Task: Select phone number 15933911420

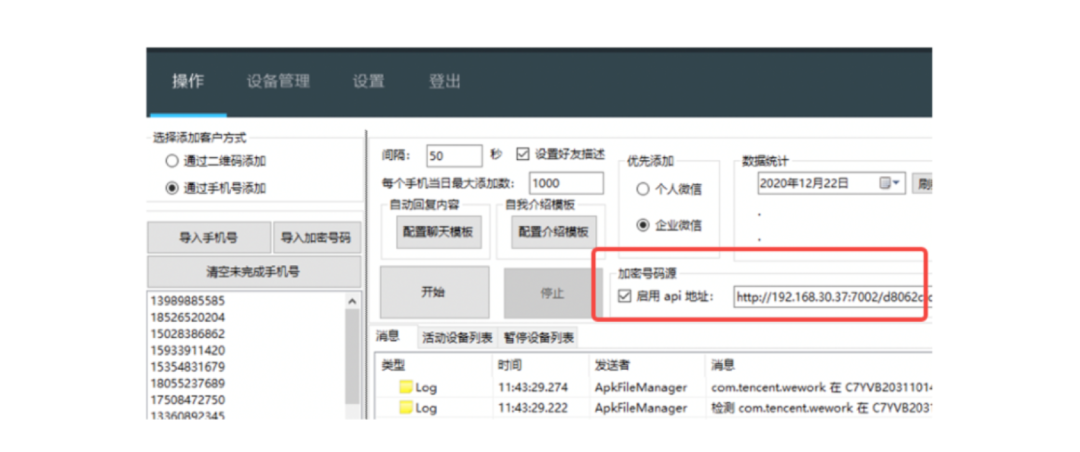Action: coord(187,350)
